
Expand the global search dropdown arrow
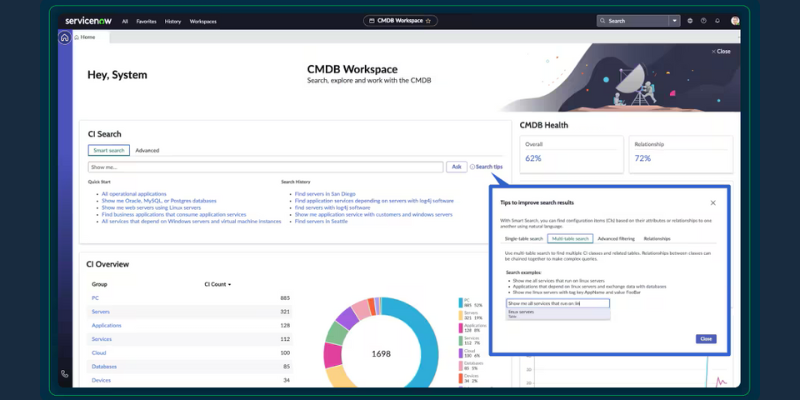[x=675, y=20]
